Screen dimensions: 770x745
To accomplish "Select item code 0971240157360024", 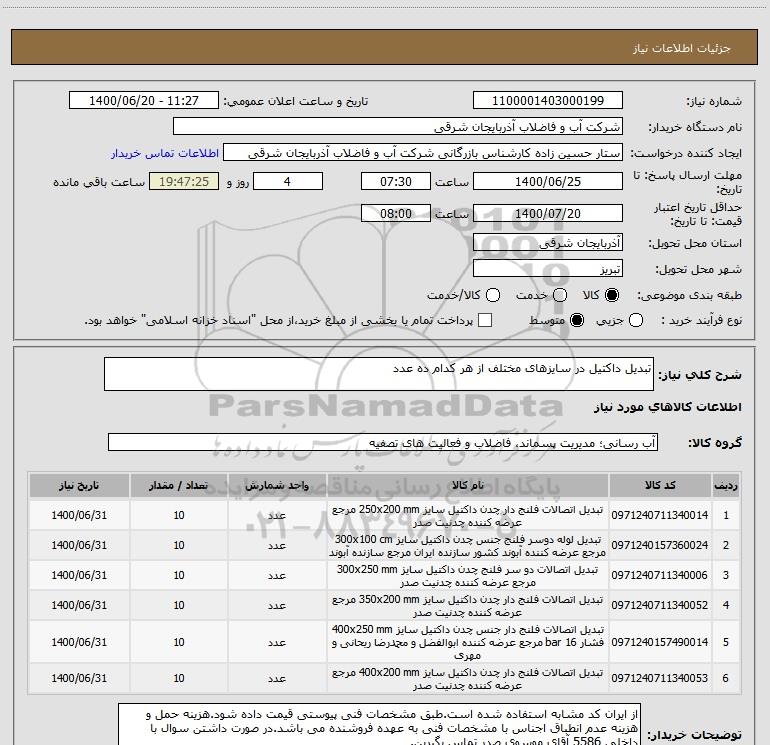I will [x=660, y=545].
